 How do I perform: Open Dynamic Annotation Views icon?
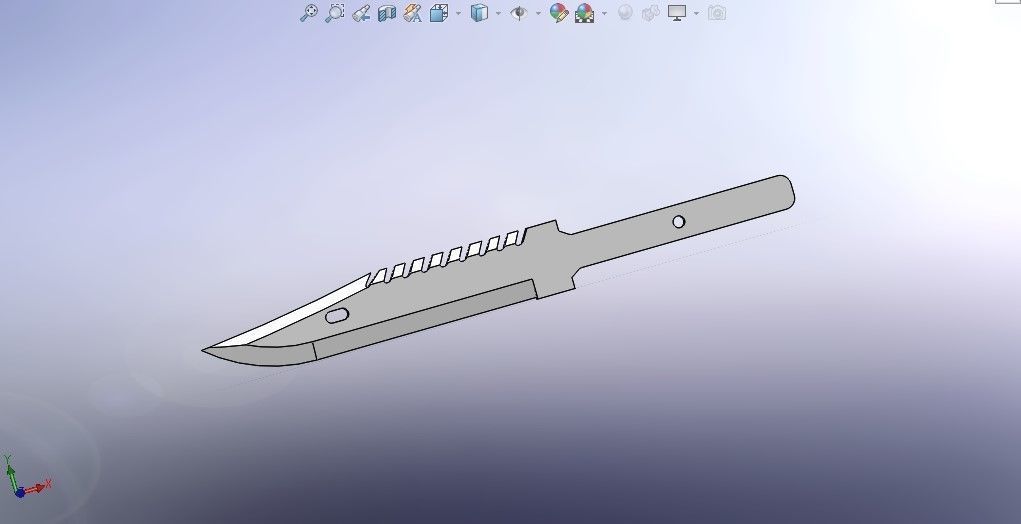point(413,13)
